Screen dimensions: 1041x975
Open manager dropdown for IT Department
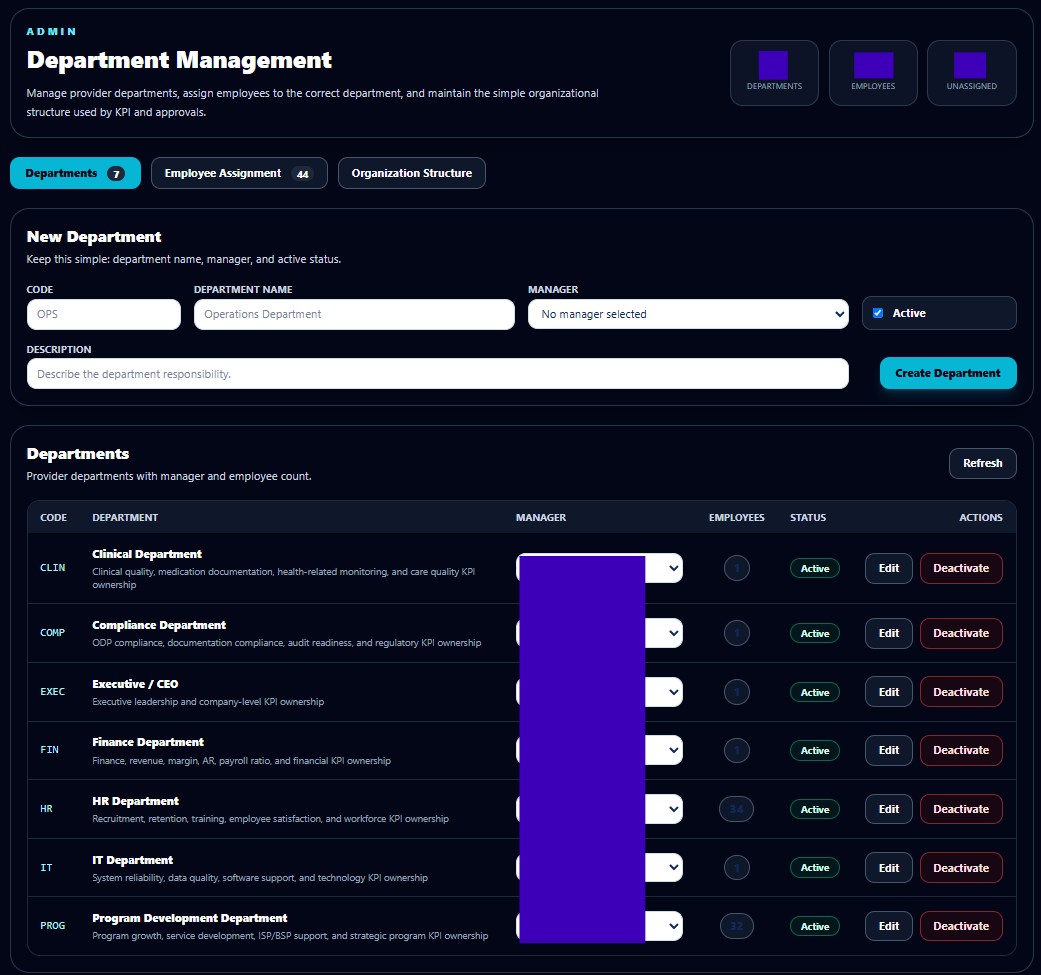coord(600,867)
